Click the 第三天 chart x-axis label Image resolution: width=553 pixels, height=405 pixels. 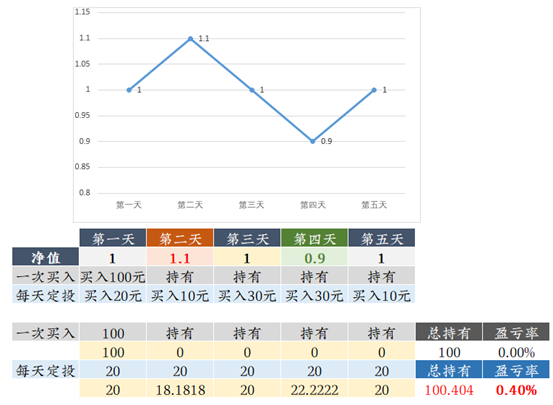pos(251,205)
